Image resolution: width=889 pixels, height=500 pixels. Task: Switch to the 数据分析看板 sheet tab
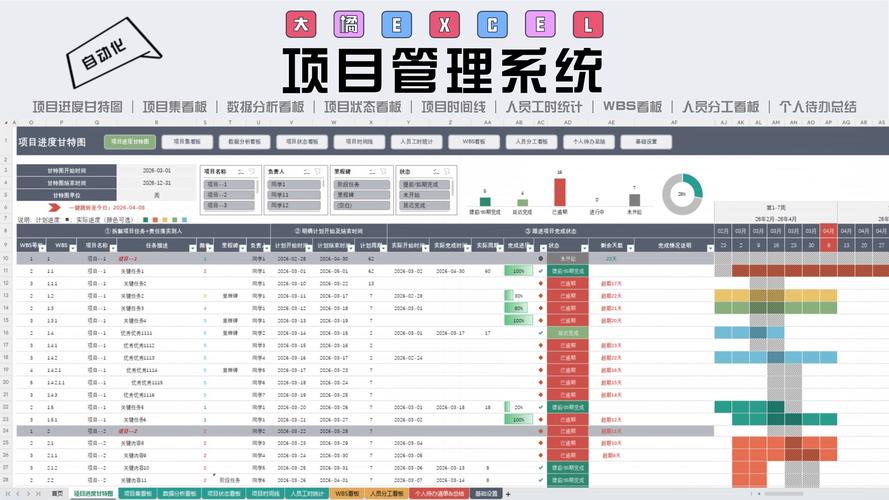179,494
